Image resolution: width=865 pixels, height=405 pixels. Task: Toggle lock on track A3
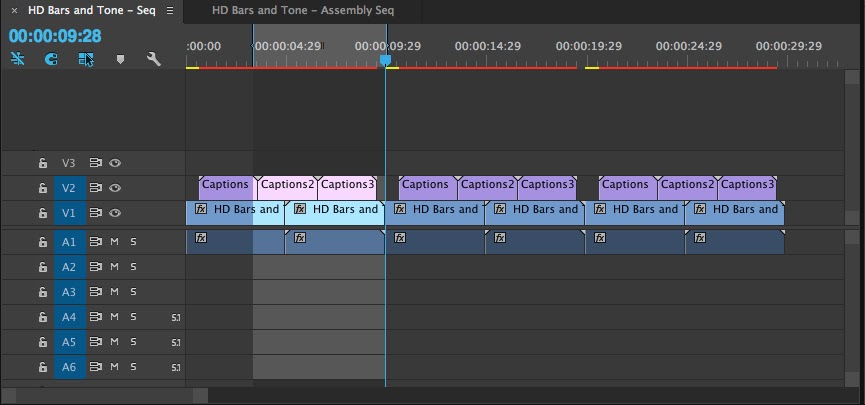point(42,292)
